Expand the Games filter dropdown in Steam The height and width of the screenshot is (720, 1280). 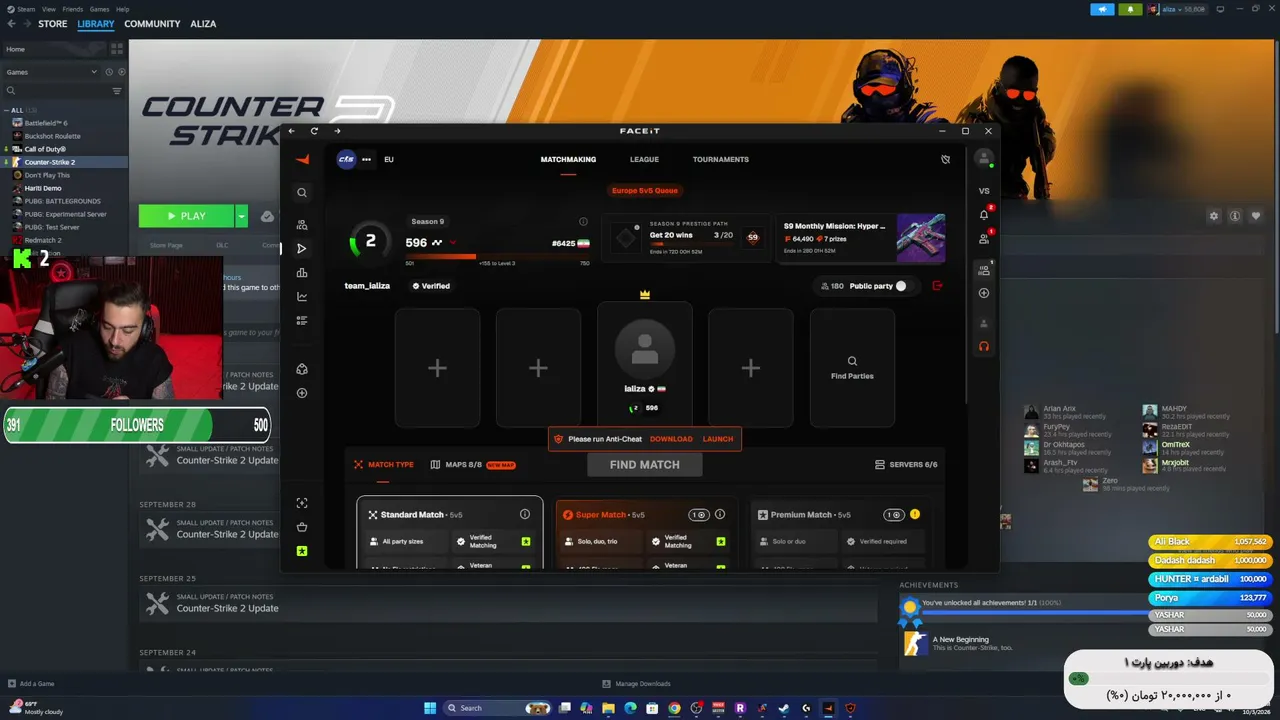[95, 72]
